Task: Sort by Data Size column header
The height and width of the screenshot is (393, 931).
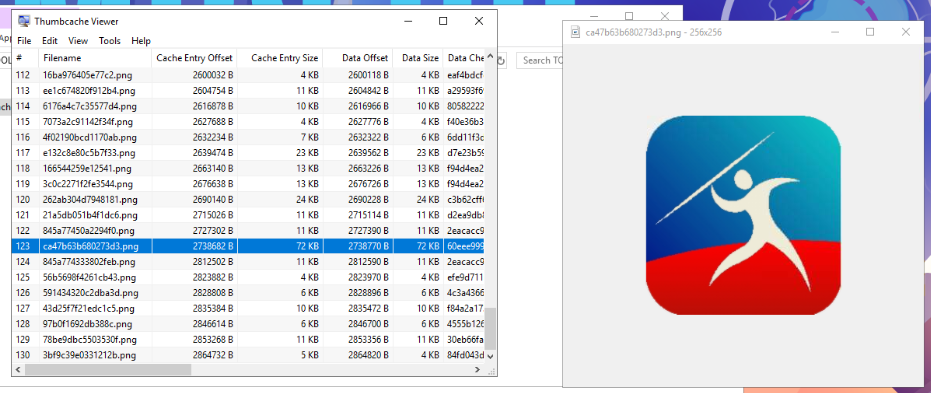Action: 417,58
